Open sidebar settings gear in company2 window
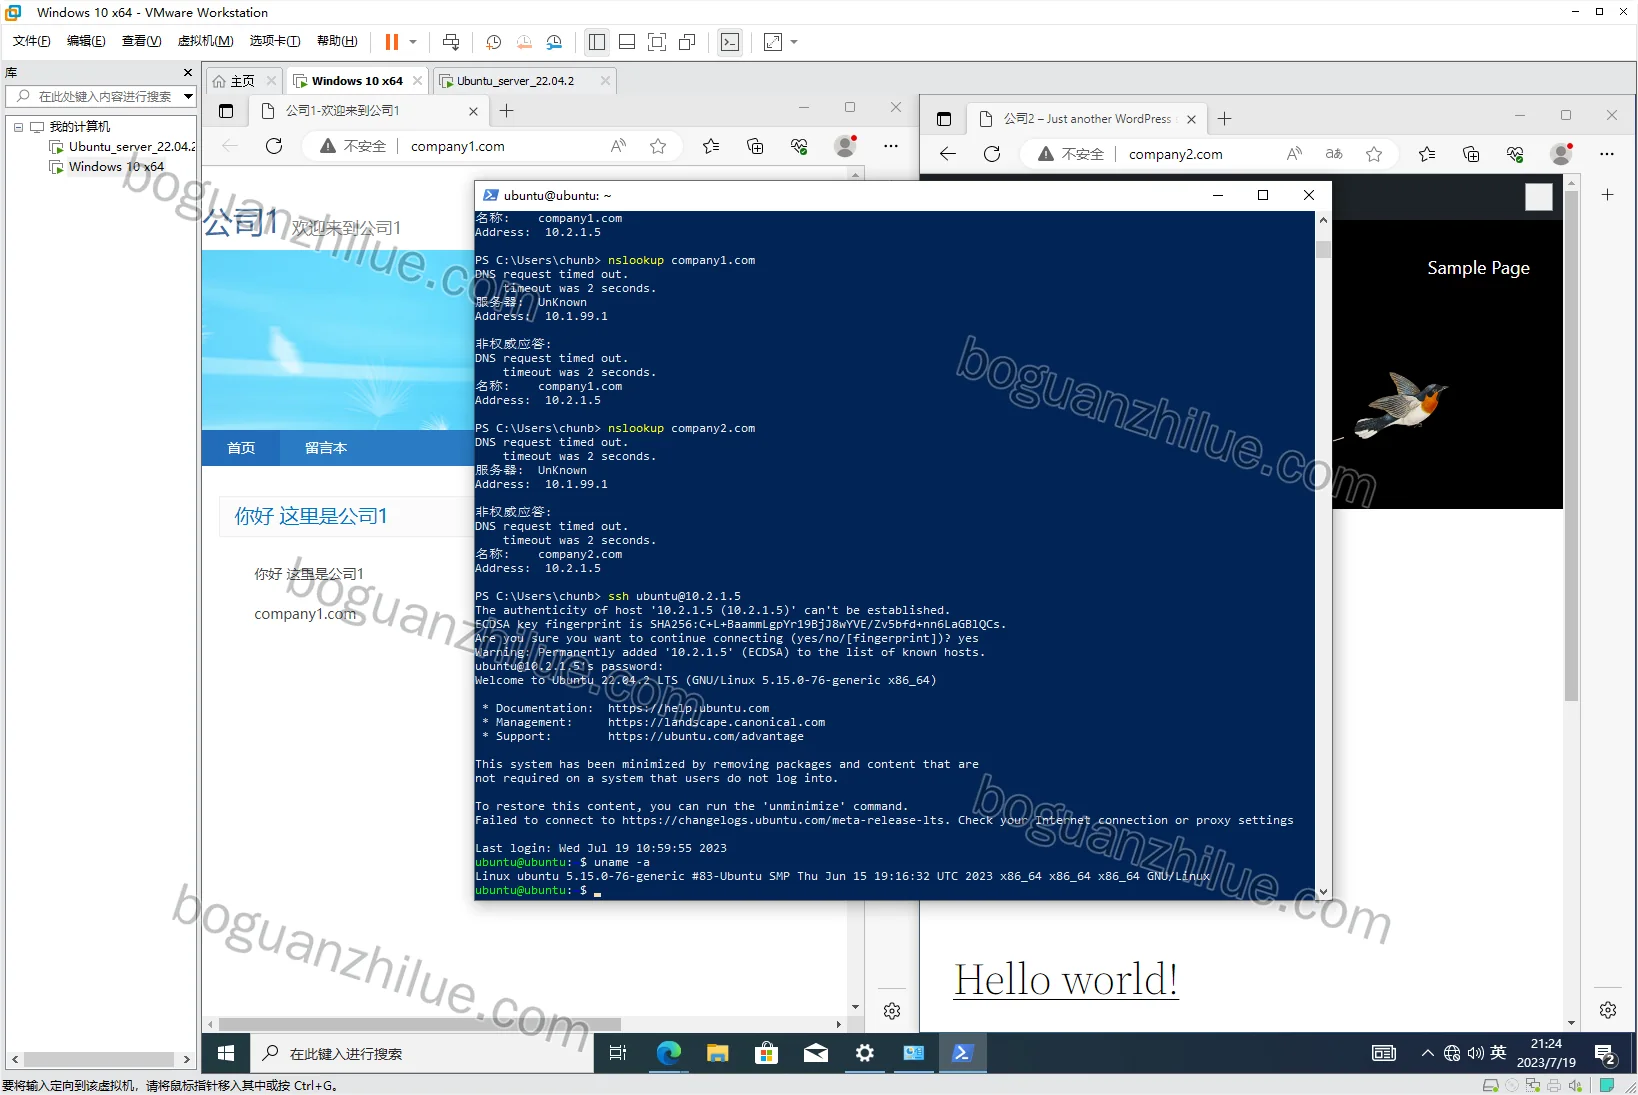1638x1095 pixels. pos(1608,1010)
